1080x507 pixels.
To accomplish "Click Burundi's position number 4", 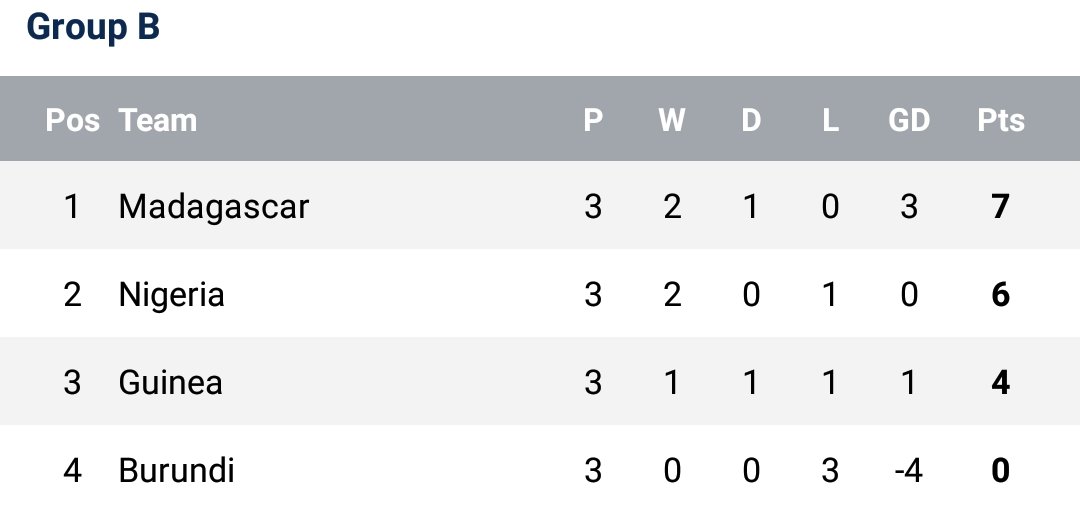I will (x=72, y=470).
